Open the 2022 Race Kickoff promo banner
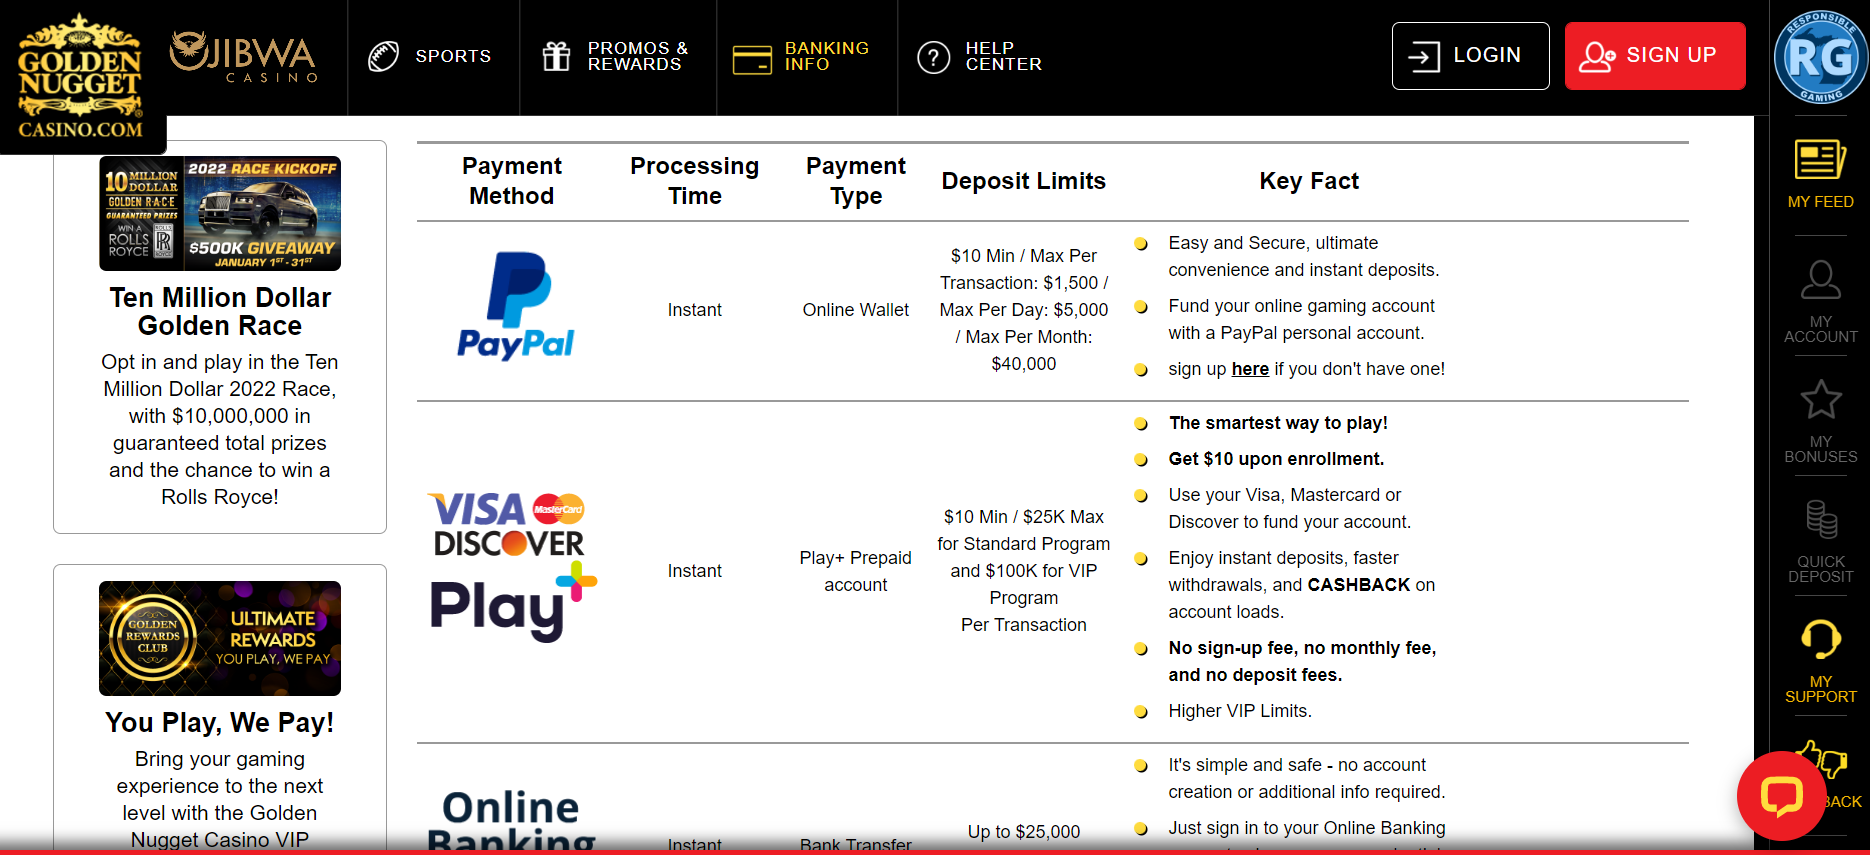 pyautogui.click(x=220, y=213)
